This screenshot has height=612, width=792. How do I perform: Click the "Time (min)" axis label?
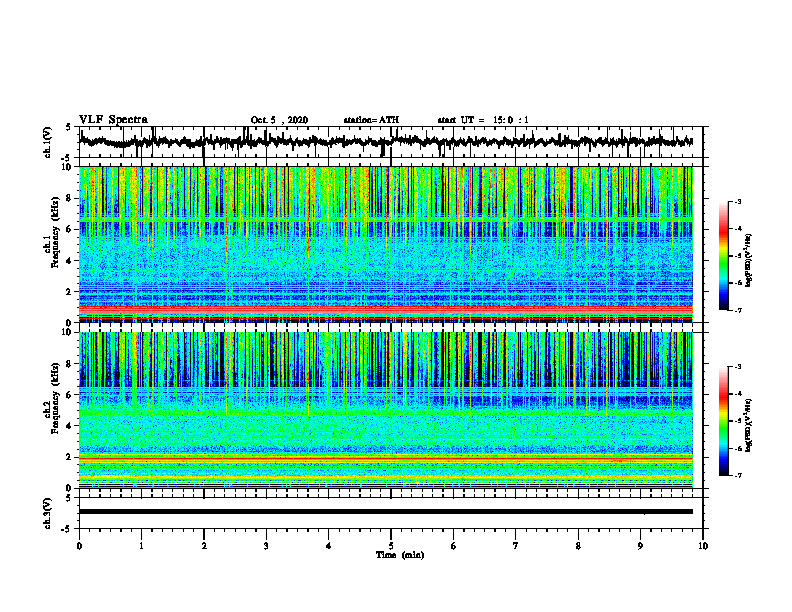[x=400, y=555]
